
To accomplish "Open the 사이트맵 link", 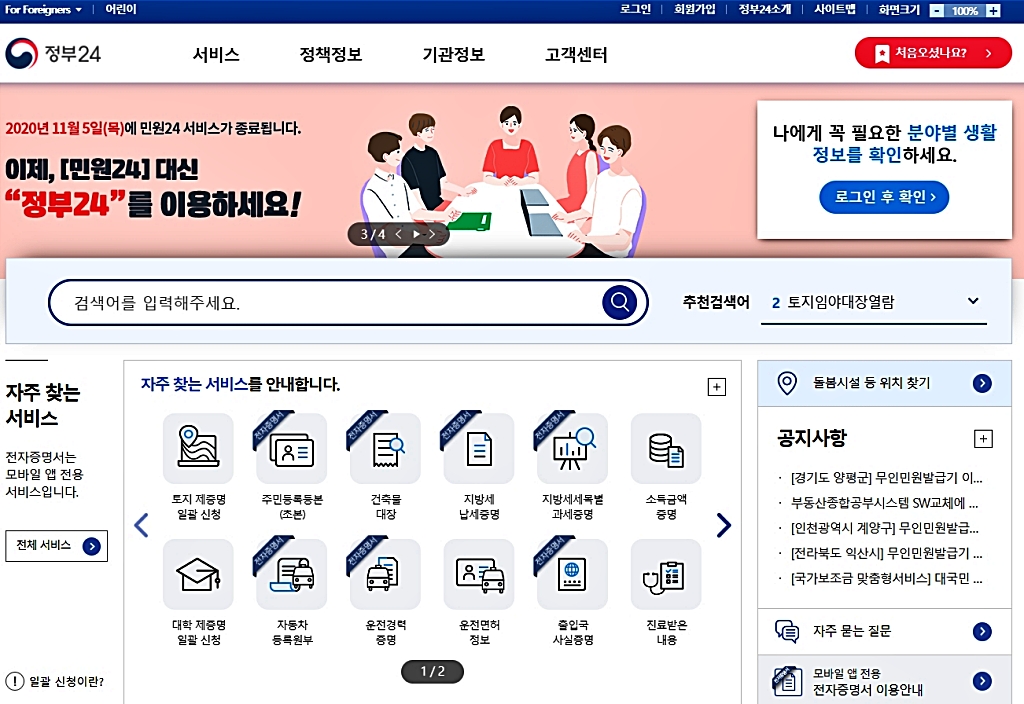I will [x=835, y=10].
